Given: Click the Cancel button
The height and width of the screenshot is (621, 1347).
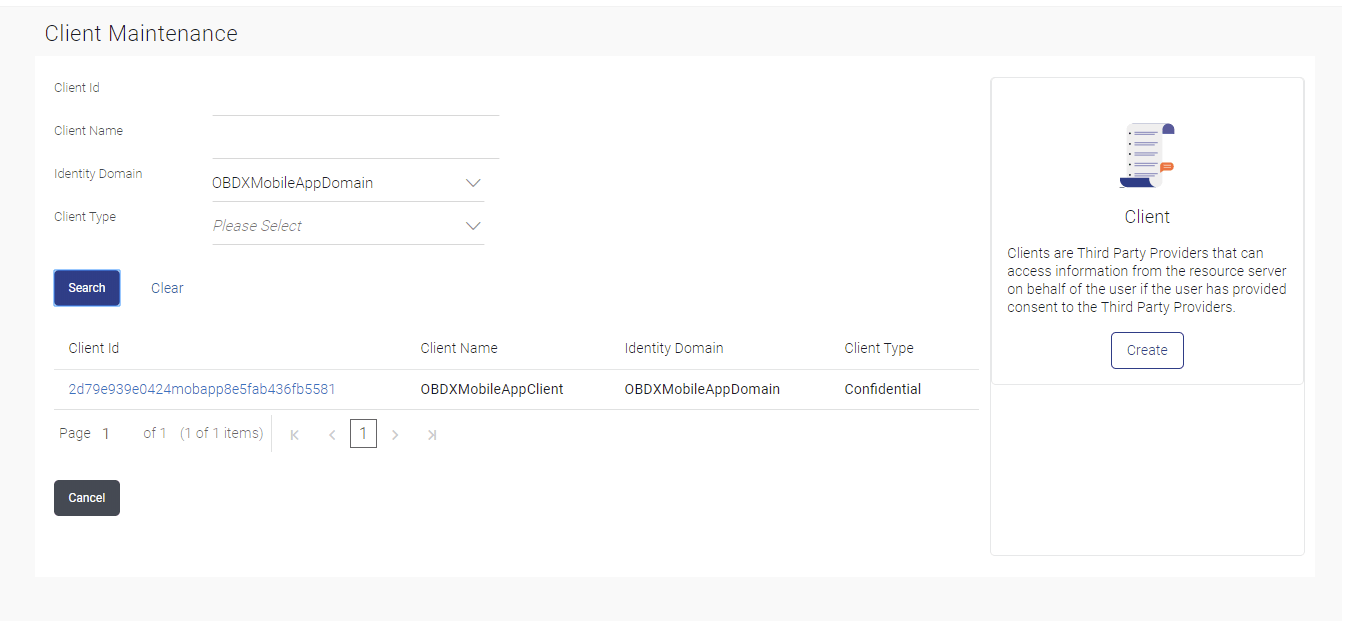Looking at the screenshot, I should [x=87, y=498].
